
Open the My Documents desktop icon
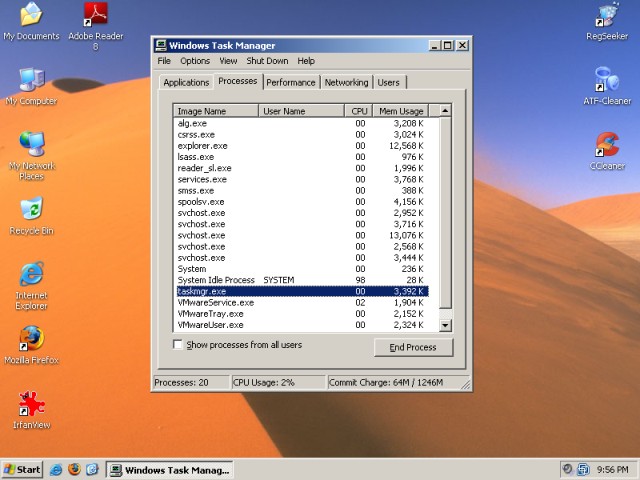(31, 21)
